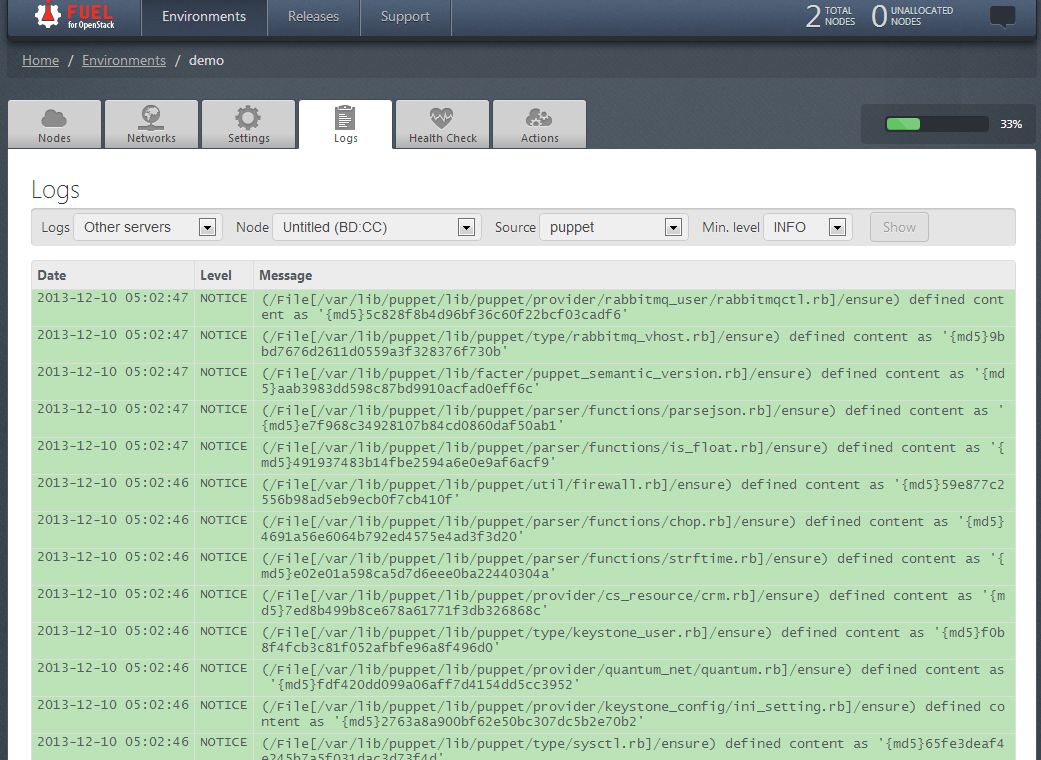Screen dimensions: 1041x760
Task: Expand the Node 'Untitled (BD:CC)' dropdown
Action: [x=377, y=227]
